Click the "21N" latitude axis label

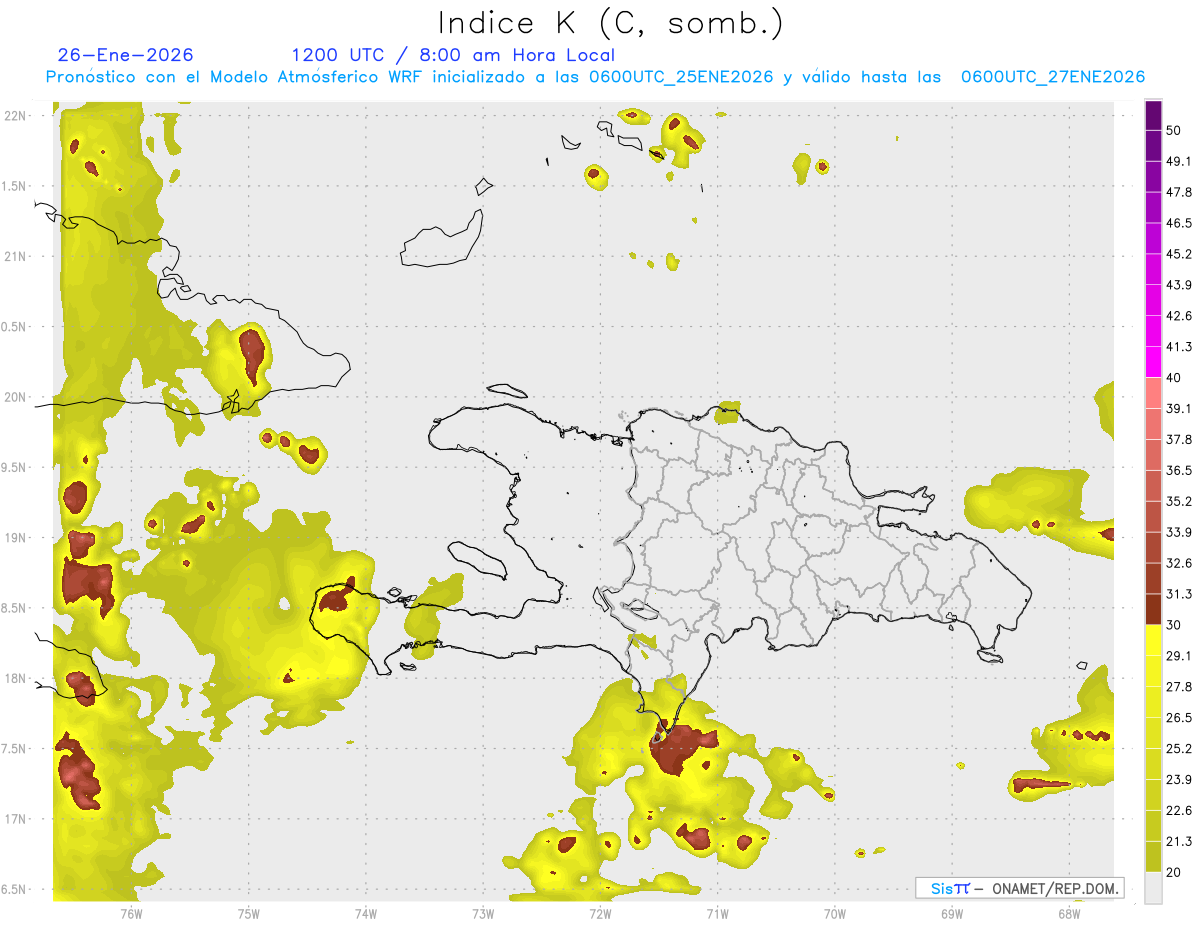17,256
